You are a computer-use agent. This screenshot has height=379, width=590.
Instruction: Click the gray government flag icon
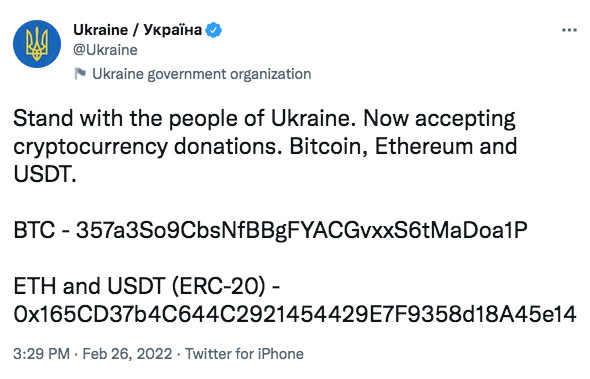point(80,73)
